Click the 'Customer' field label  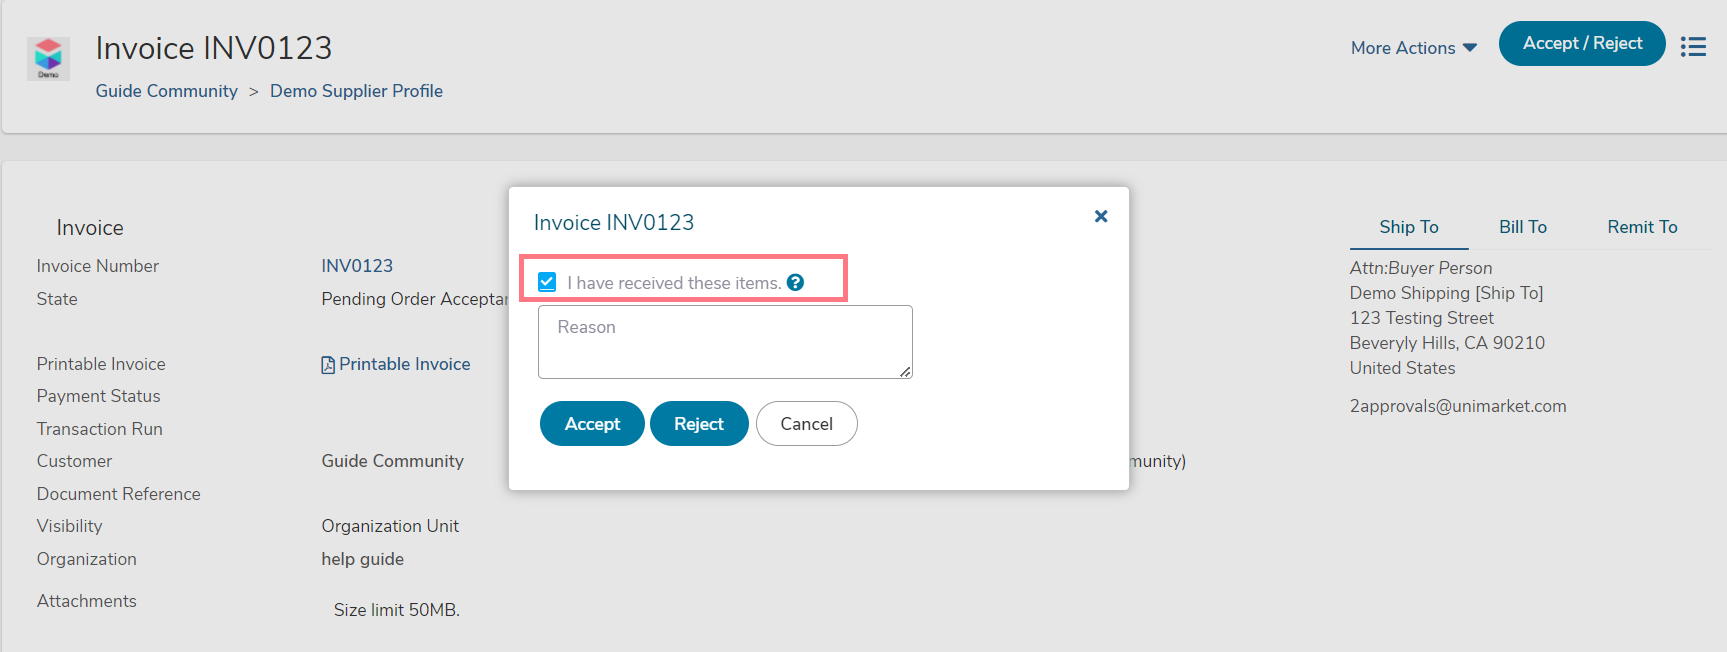(75, 461)
